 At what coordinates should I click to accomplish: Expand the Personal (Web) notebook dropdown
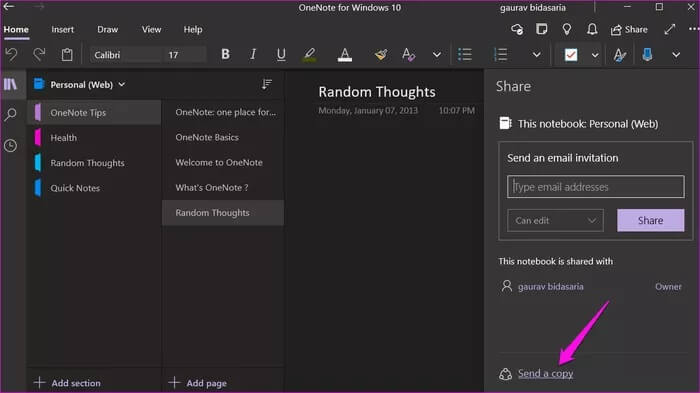click(80, 84)
